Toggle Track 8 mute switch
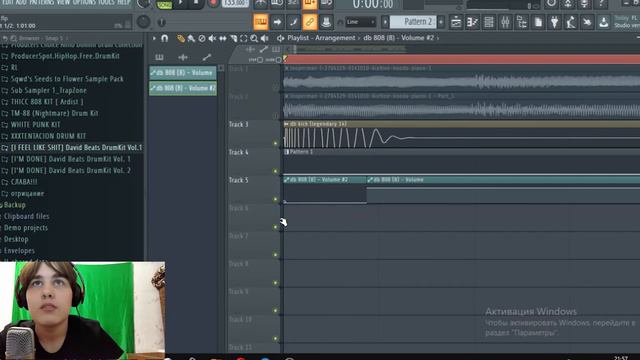The image size is (640, 360). pyautogui.click(x=275, y=282)
